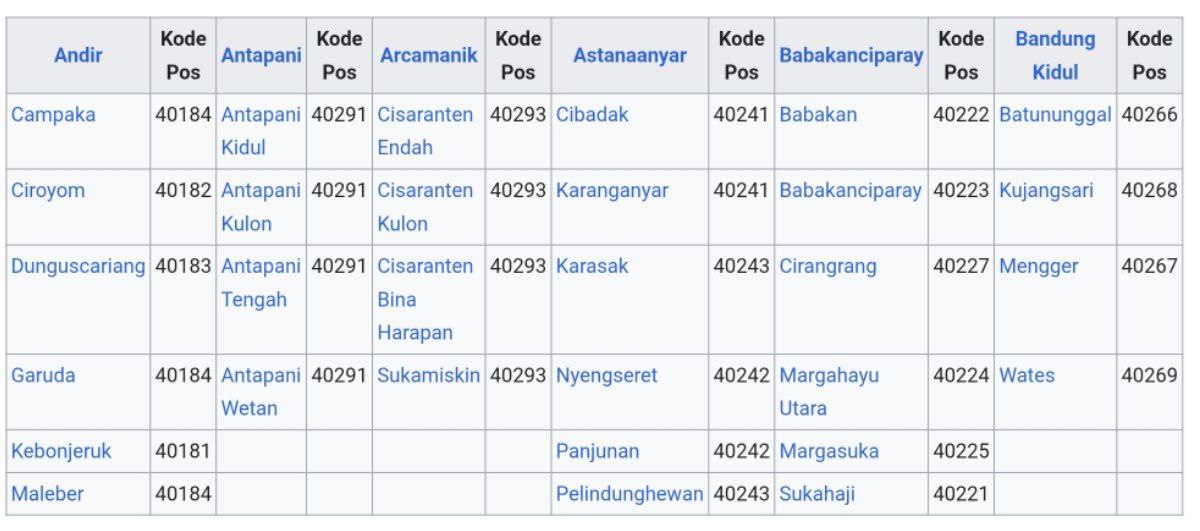Open the Astanaanyar header link

coord(630,55)
